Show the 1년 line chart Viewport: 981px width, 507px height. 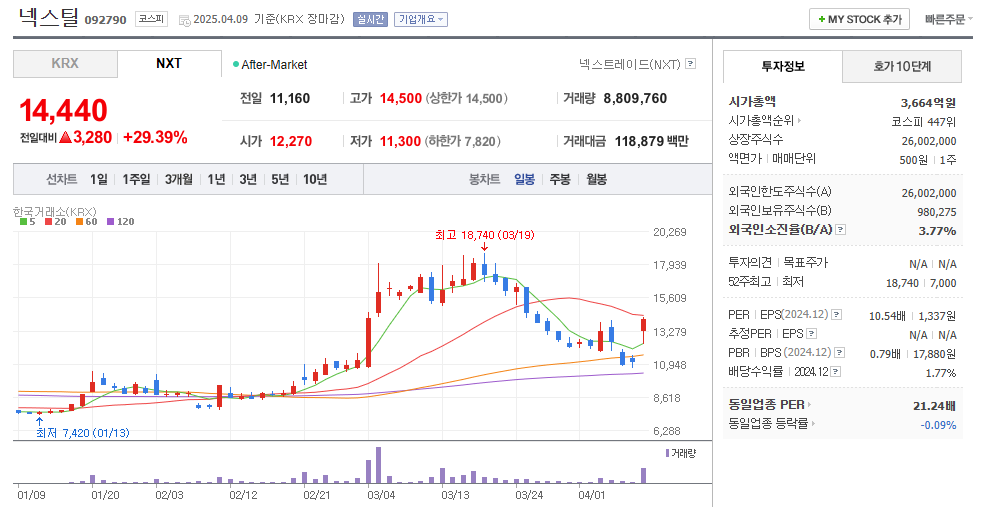(x=216, y=180)
